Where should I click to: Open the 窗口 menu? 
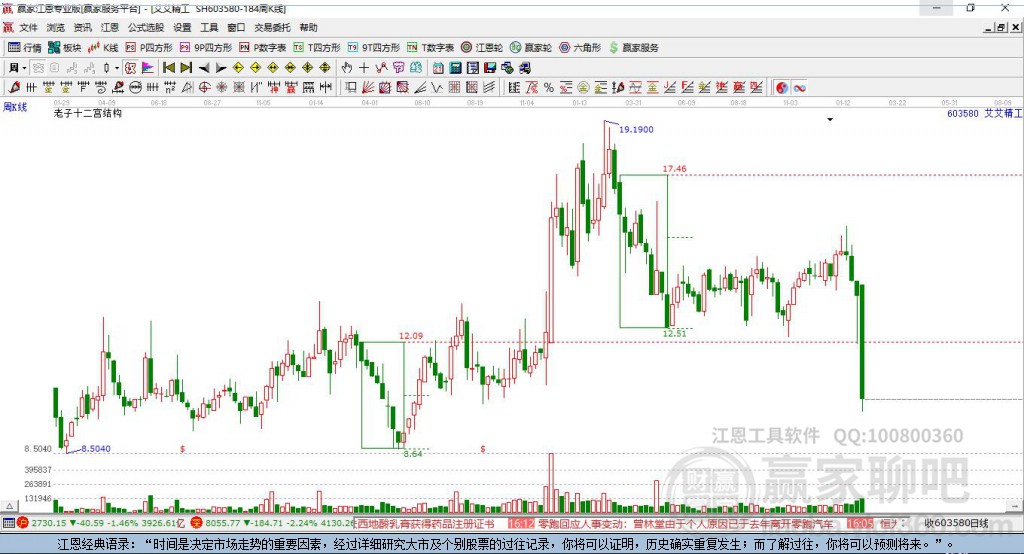coord(236,27)
